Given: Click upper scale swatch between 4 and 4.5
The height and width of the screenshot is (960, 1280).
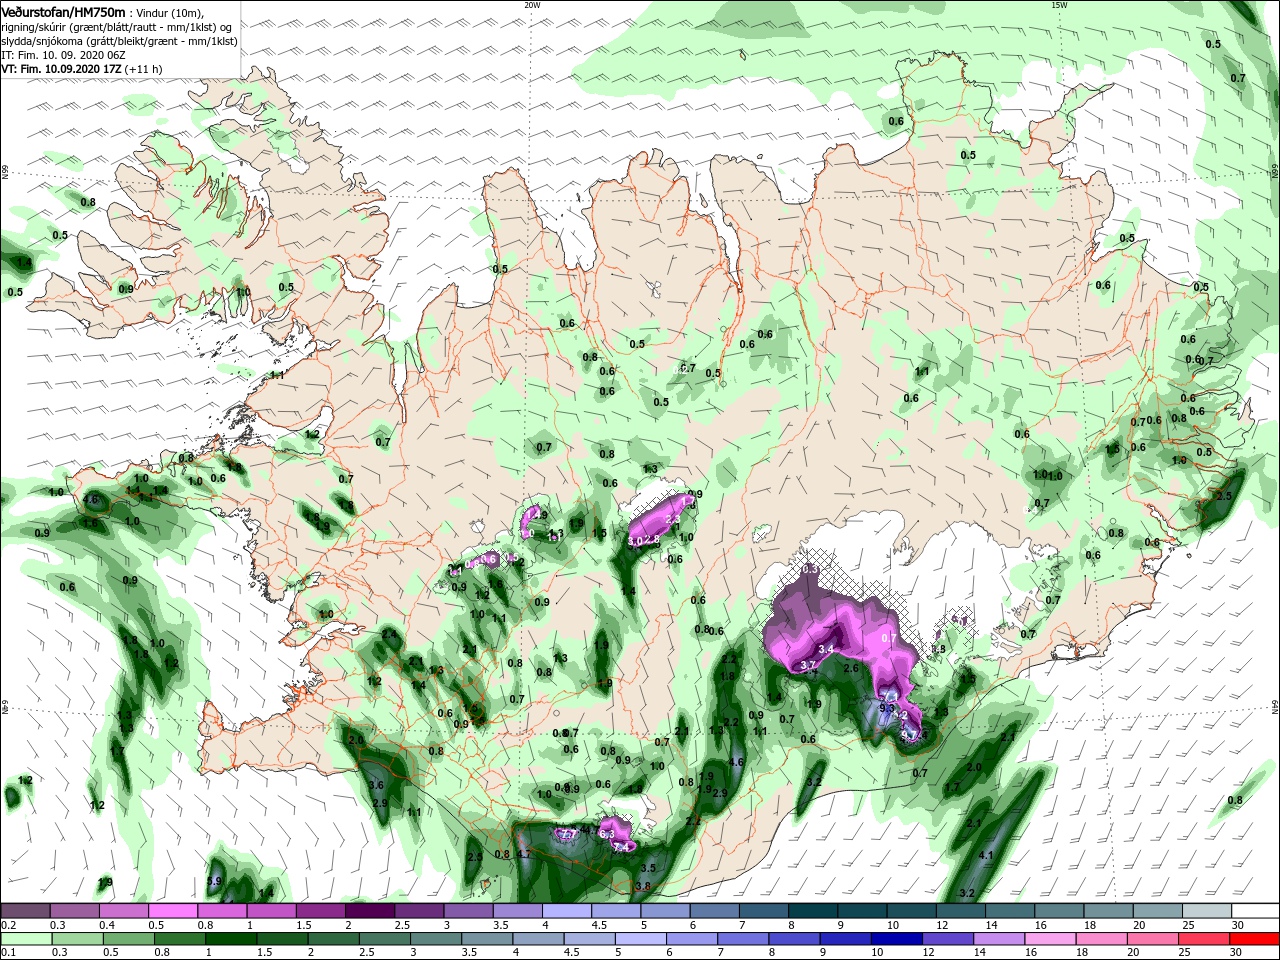Looking at the screenshot, I should pyautogui.click(x=565, y=911).
